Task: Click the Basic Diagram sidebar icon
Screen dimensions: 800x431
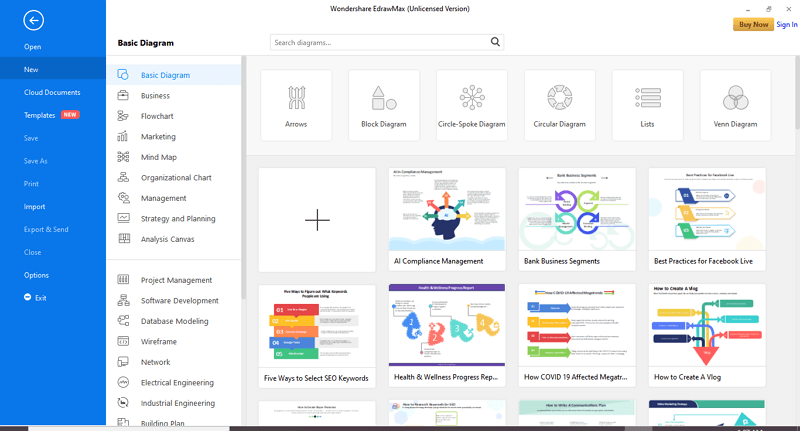Action: coord(123,74)
